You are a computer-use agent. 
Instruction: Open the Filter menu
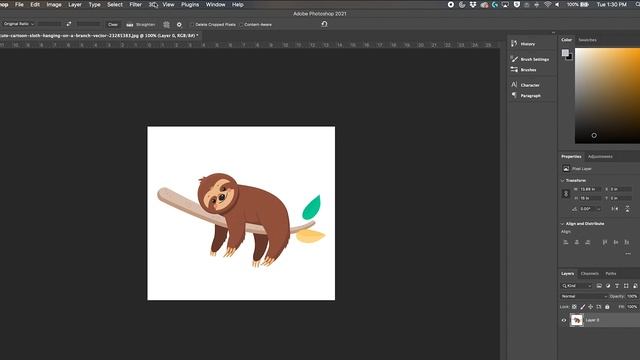pyautogui.click(x=136, y=4)
